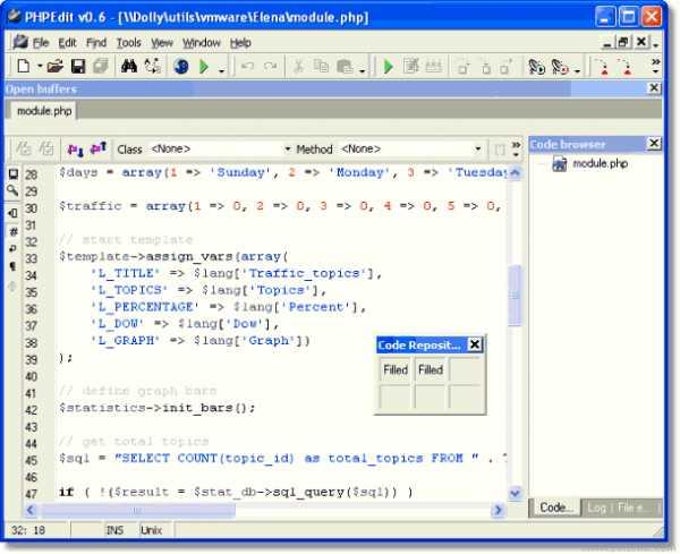Close the Code browser panel
This screenshot has width=680, height=554.
click(x=654, y=143)
